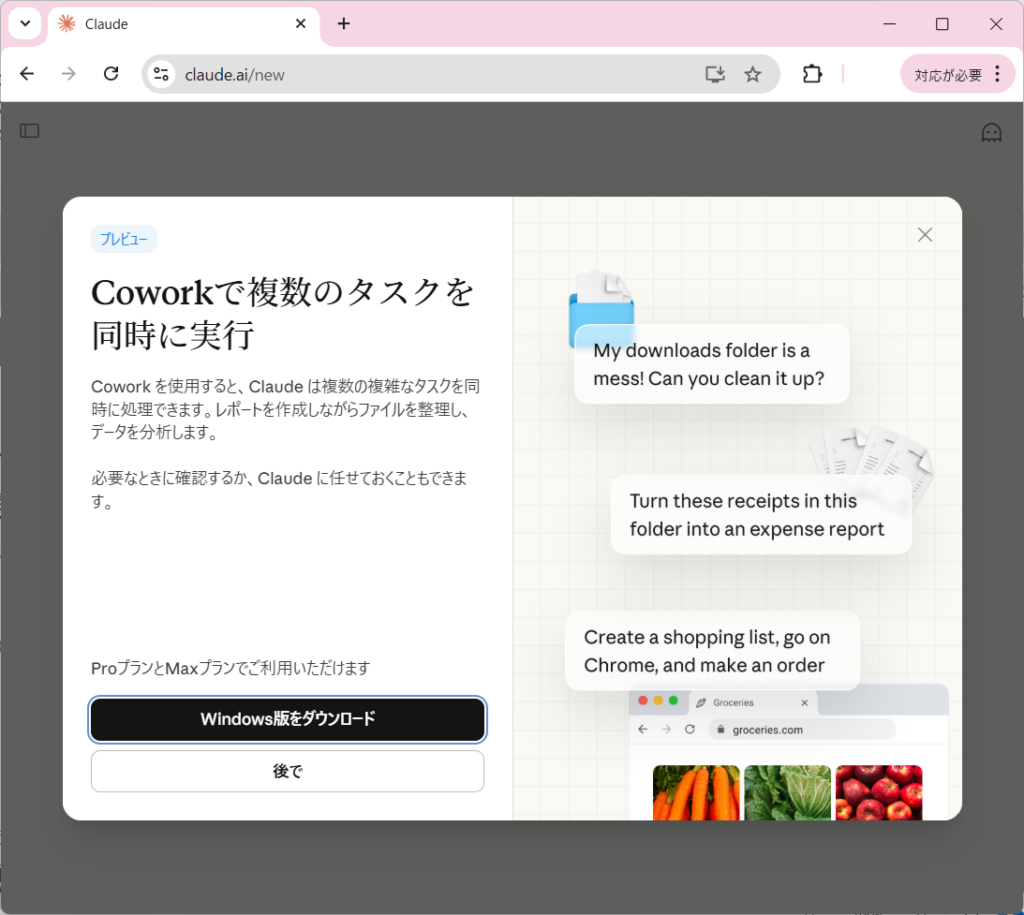The width and height of the screenshot is (1024, 915).
Task: Click the 後で button
Action: pyautogui.click(x=288, y=771)
